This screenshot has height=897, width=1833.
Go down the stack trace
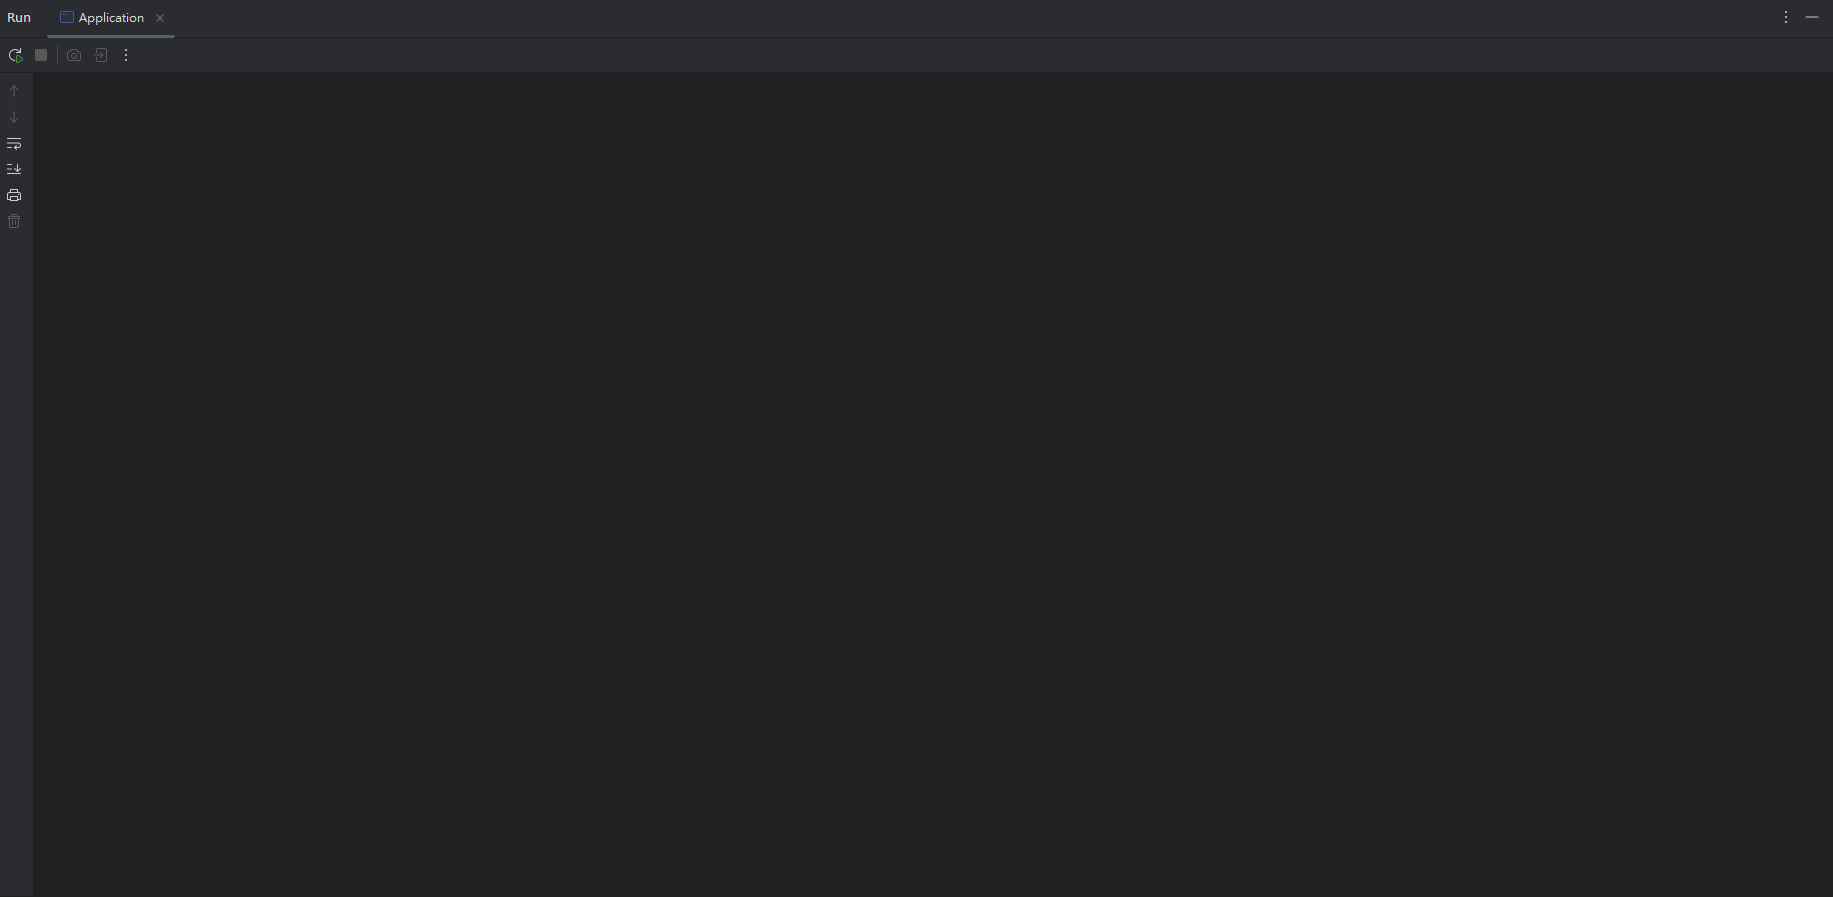14,117
